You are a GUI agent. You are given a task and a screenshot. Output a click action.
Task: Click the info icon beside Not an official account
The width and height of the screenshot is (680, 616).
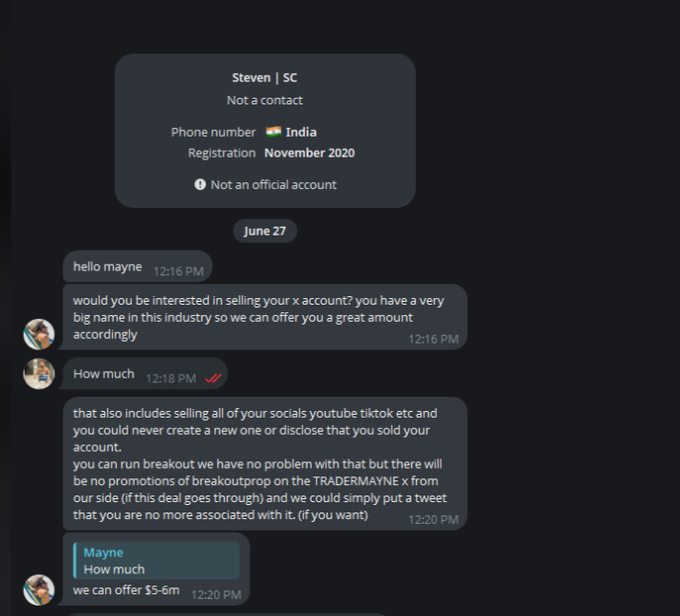(x=200, y=185)
